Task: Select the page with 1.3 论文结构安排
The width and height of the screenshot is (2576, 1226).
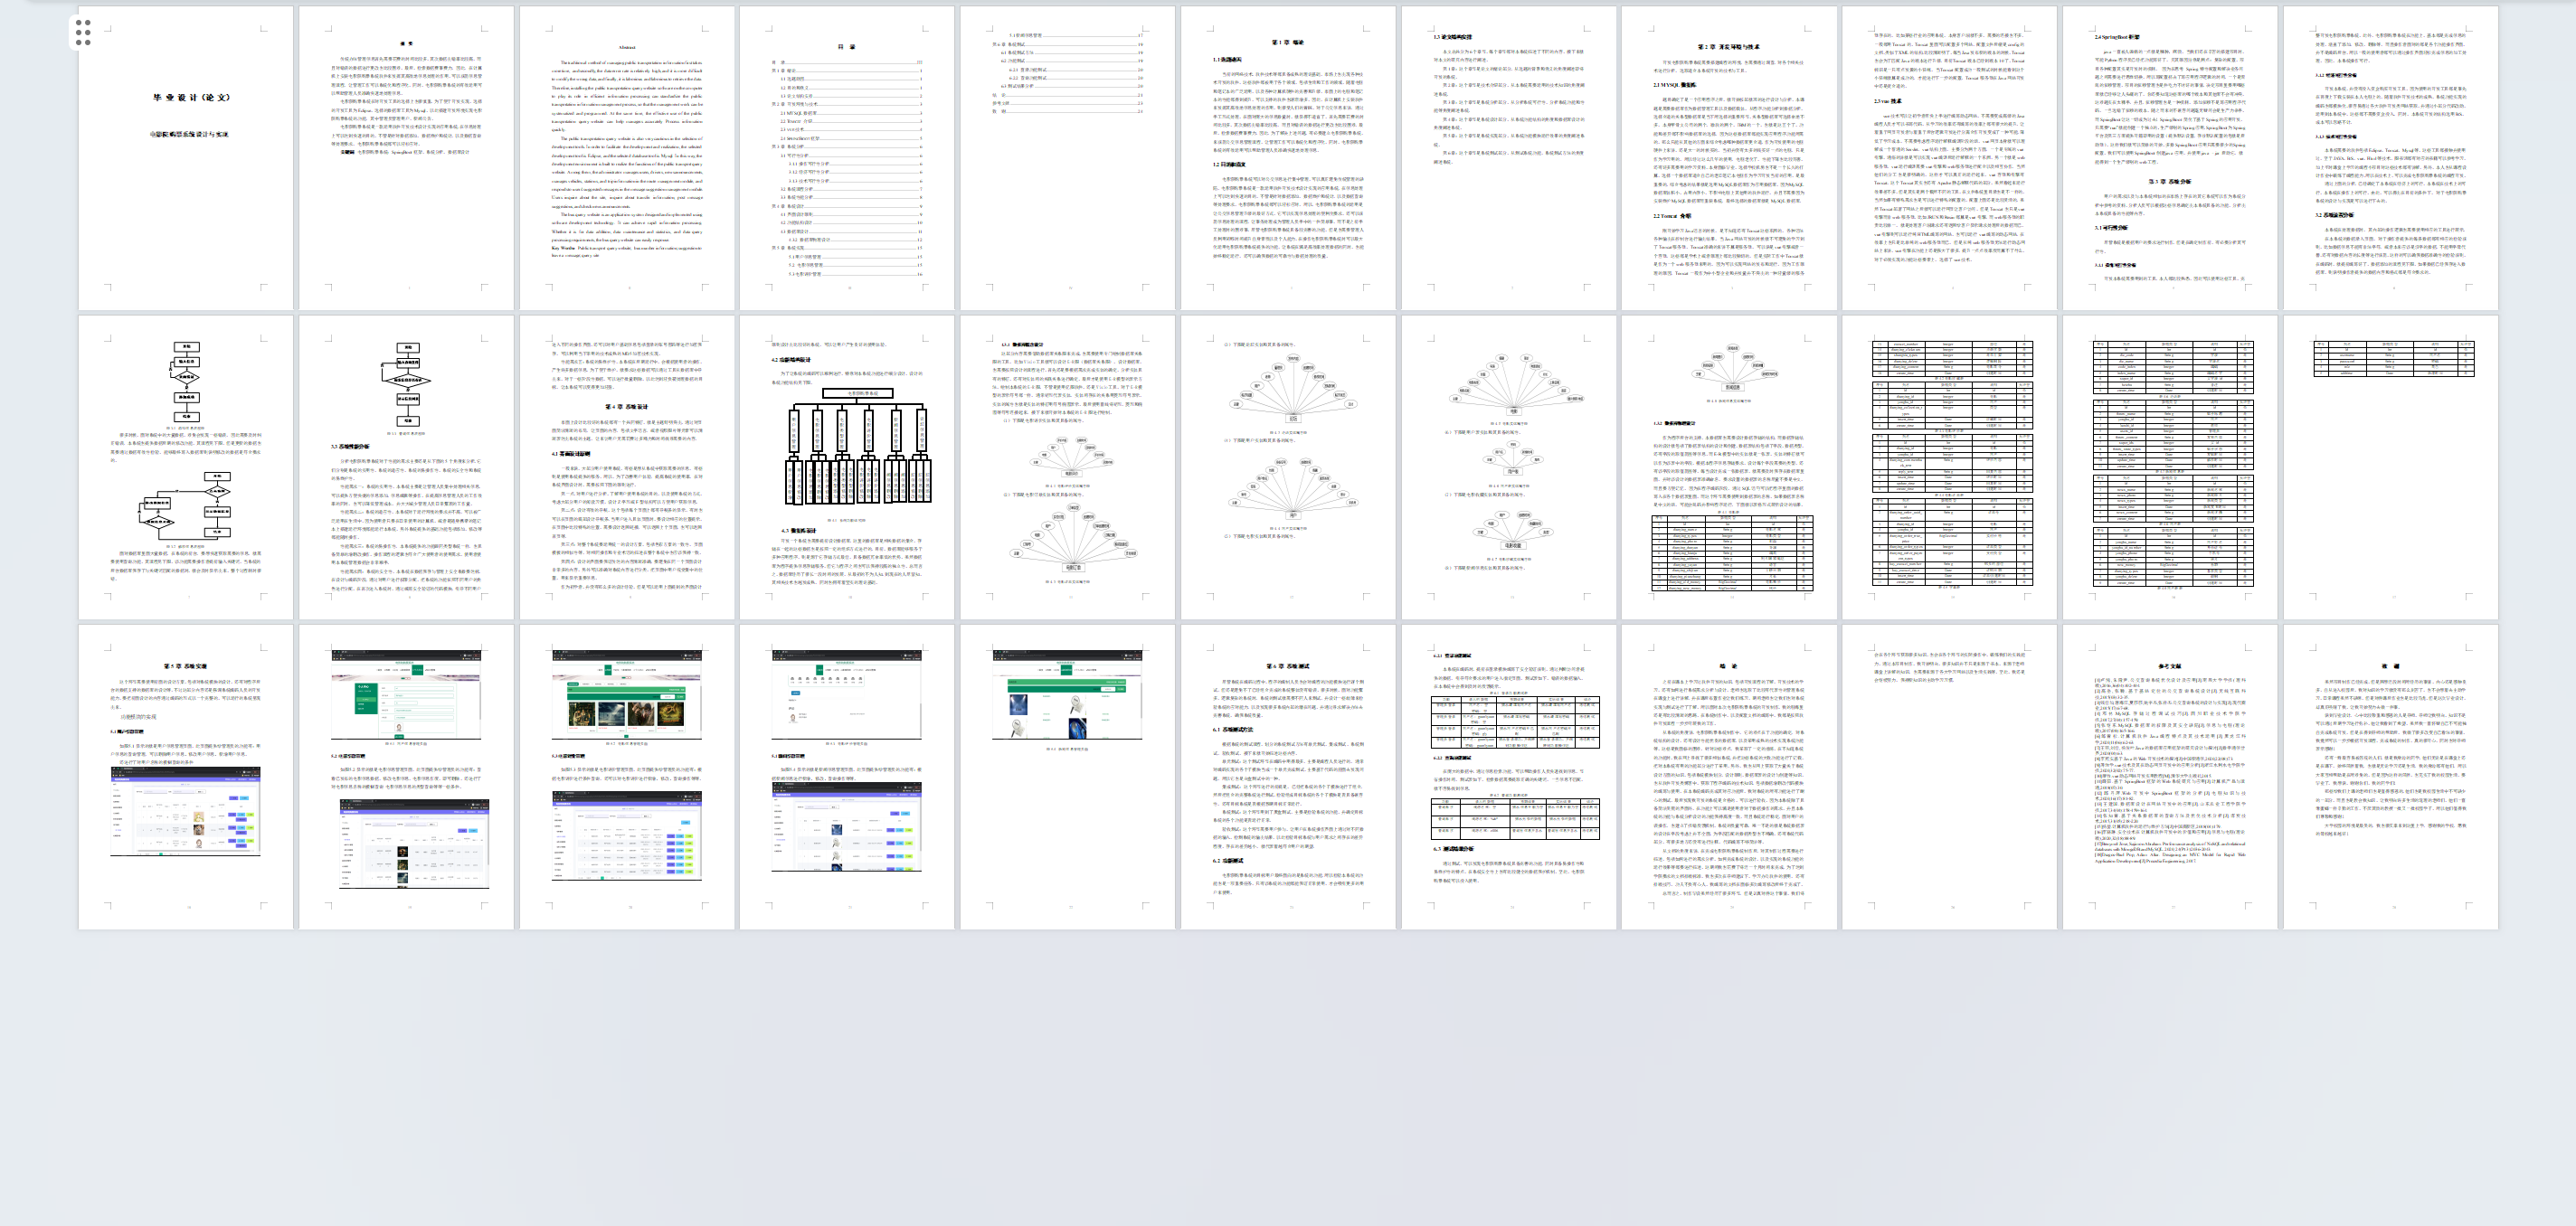Action: pos(1508,158)
